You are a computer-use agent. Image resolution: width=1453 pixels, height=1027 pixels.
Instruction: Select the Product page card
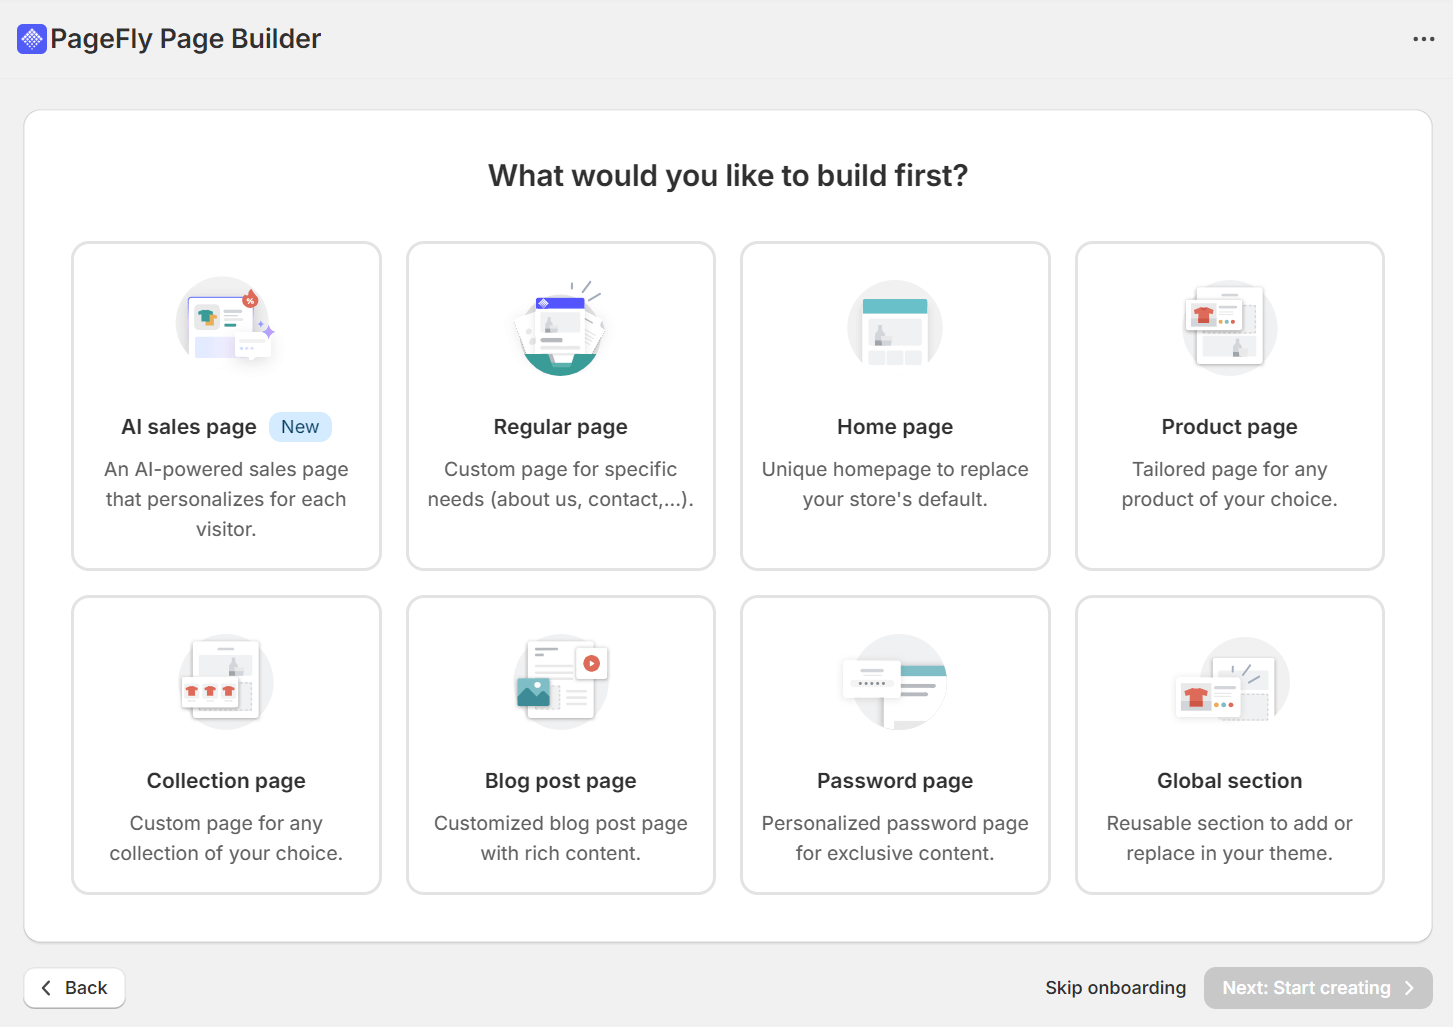tap(1229, 405)
